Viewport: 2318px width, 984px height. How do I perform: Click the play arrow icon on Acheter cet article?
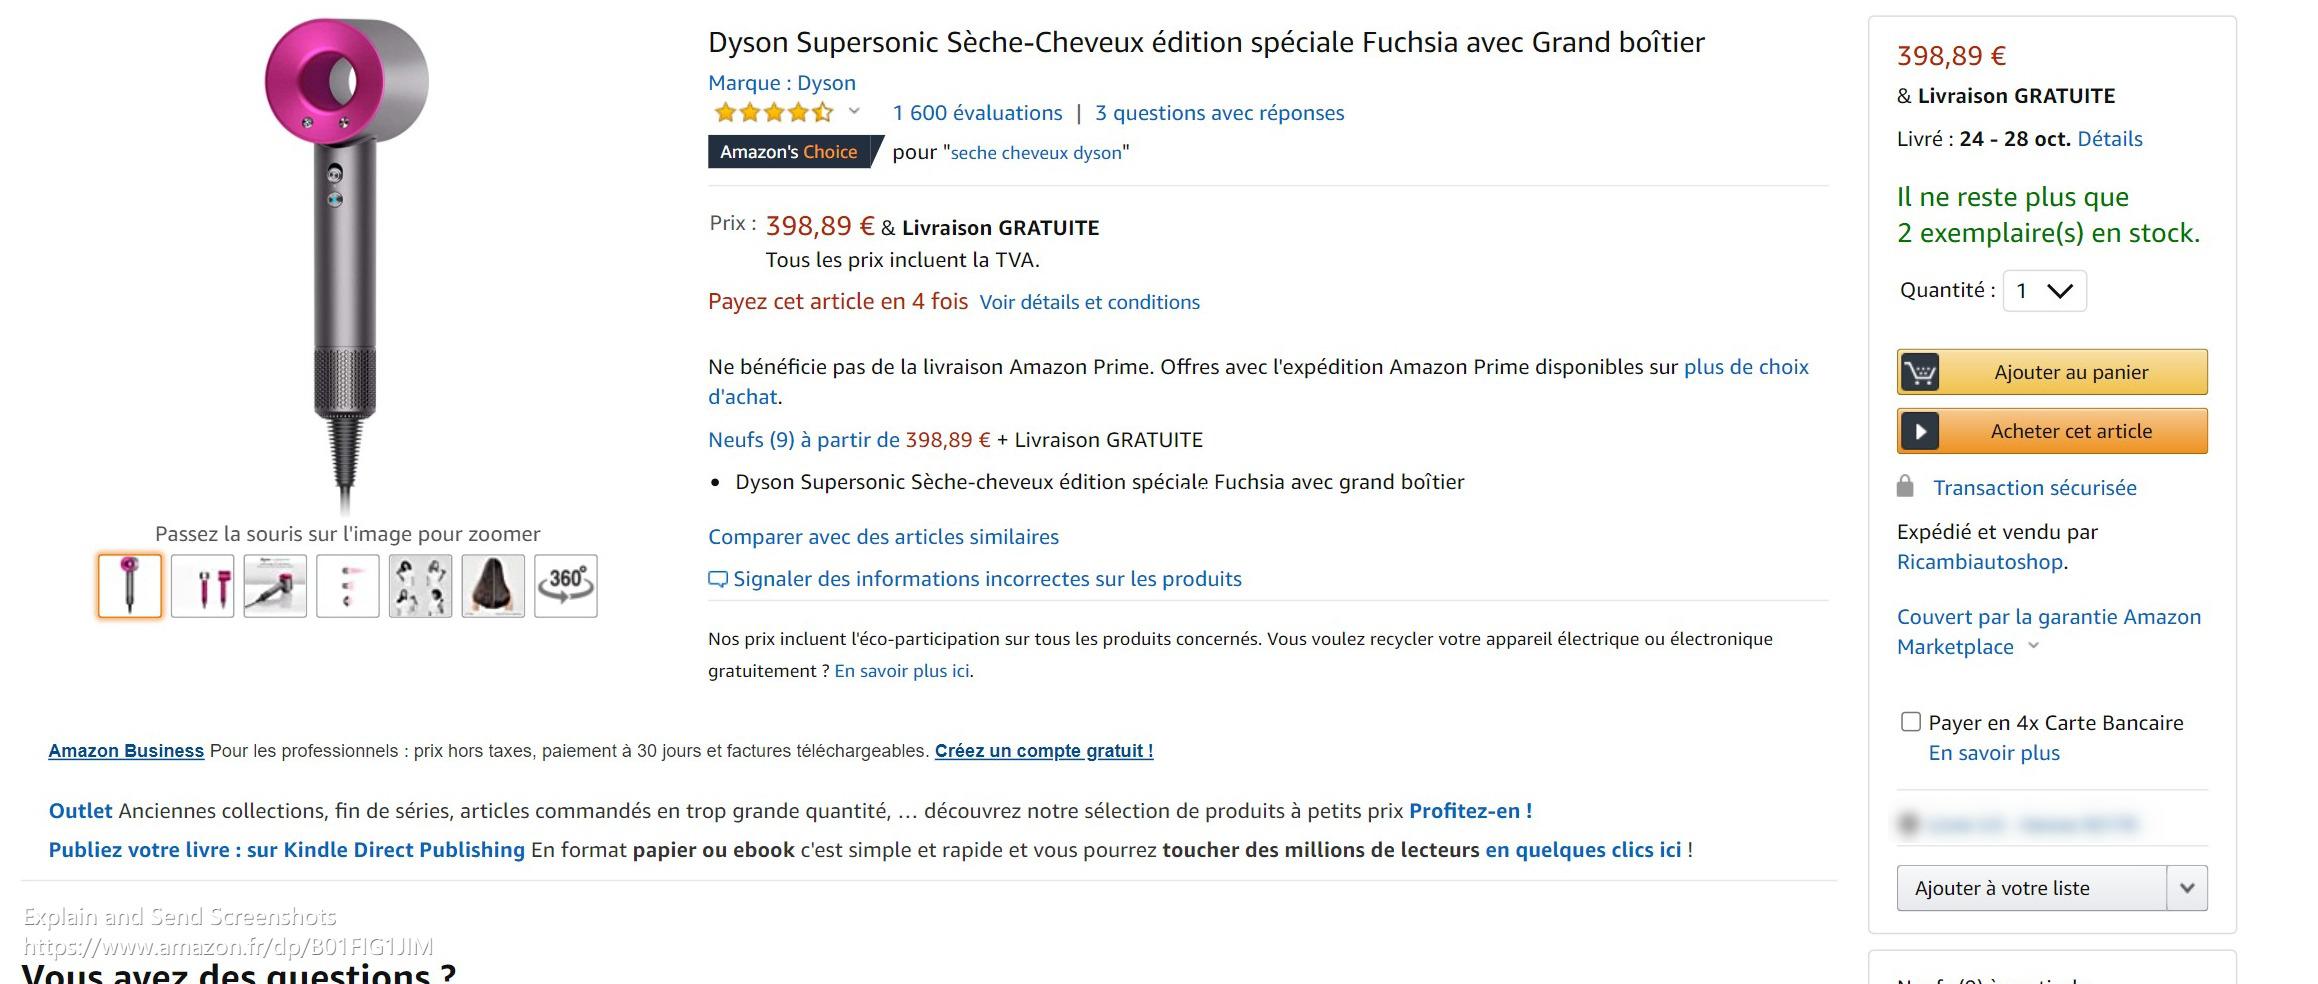click(1919, 431)
